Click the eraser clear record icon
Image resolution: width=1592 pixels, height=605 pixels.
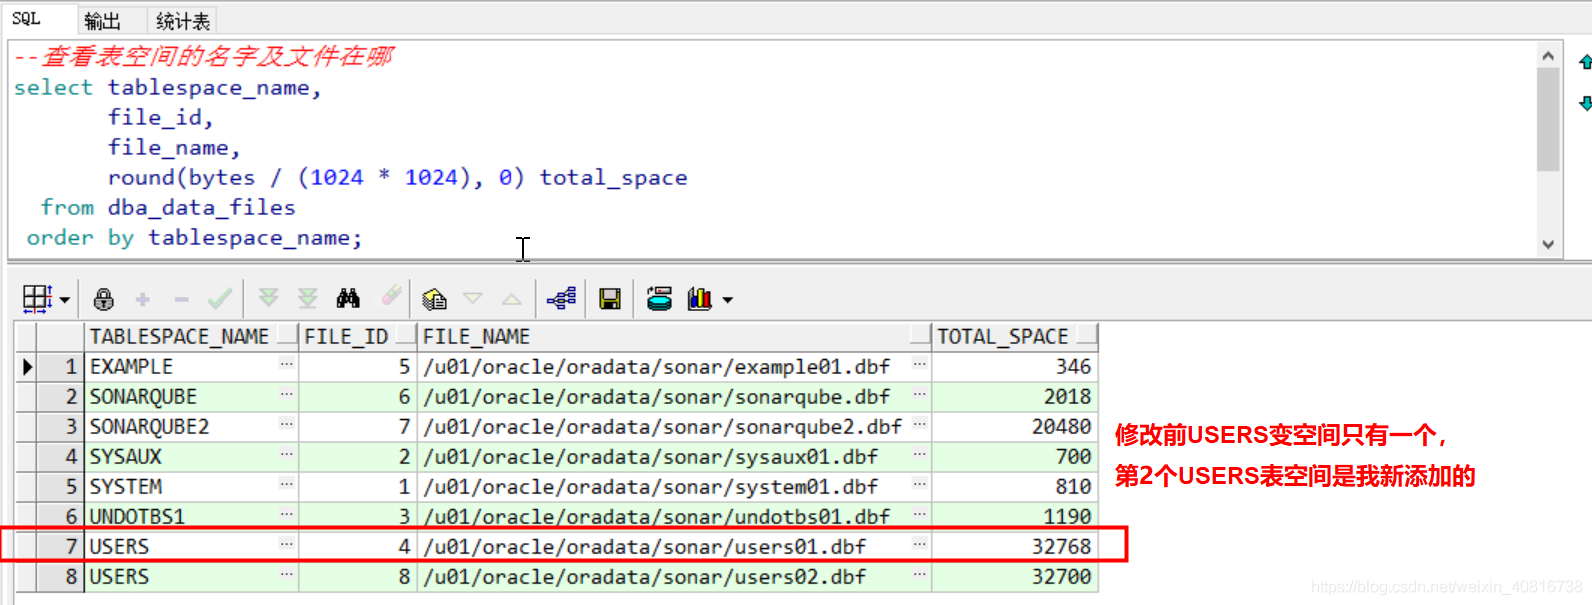[391, 296]
